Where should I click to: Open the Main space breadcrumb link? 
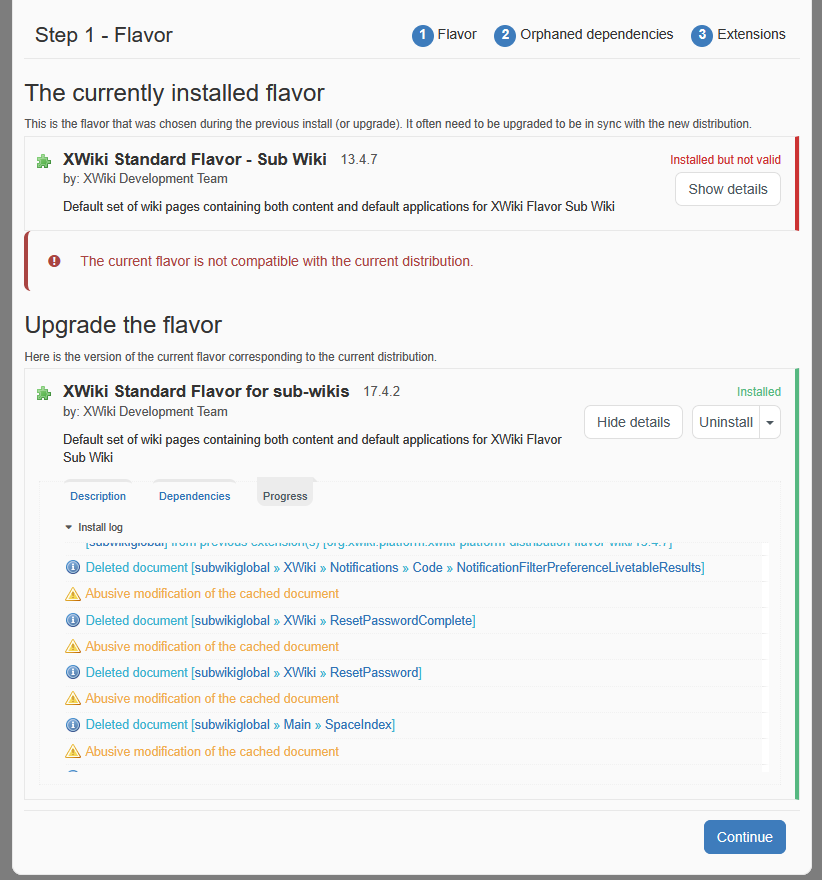click(x=297, y=725)
